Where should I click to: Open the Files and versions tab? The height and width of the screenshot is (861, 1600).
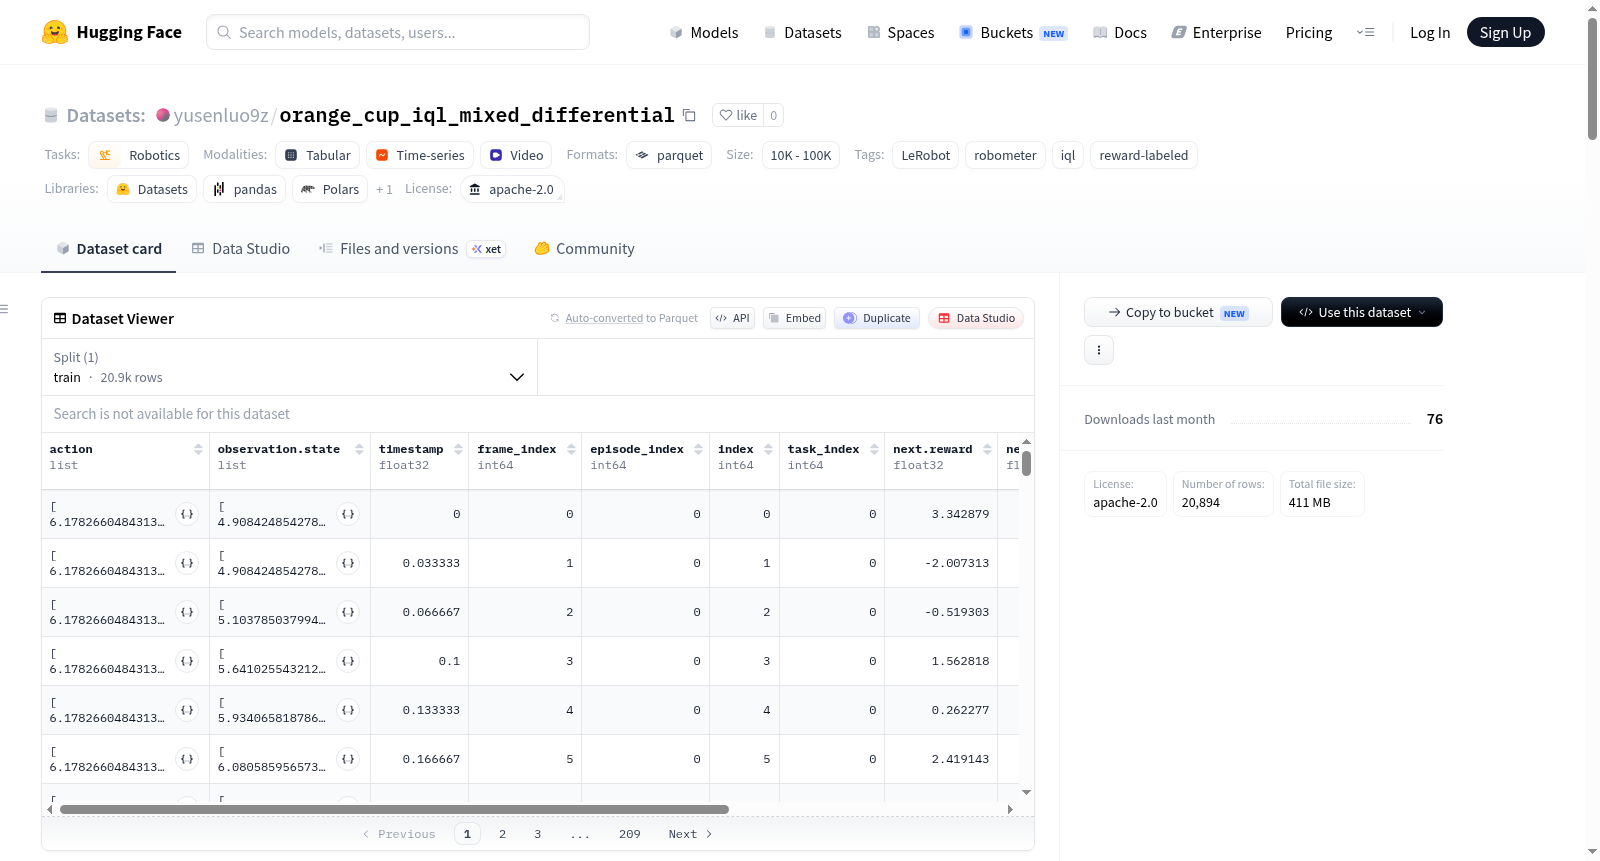click(x=412, y=249)
